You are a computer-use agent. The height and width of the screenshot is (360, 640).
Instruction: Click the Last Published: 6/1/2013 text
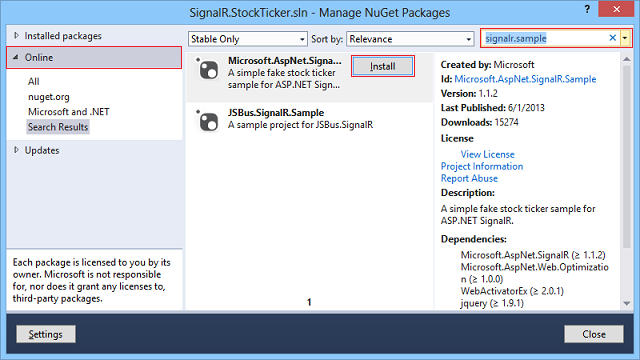click(x=493, y=108)
